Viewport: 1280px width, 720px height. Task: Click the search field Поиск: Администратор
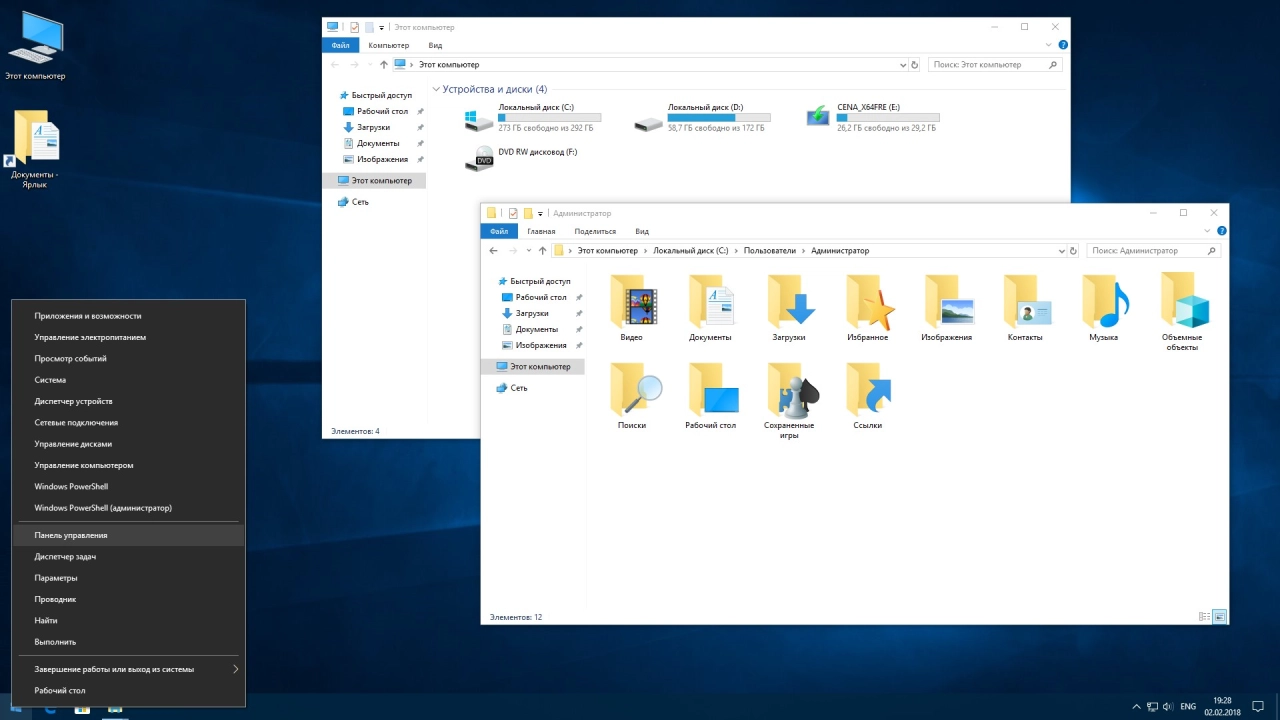tap(1154, 251)
